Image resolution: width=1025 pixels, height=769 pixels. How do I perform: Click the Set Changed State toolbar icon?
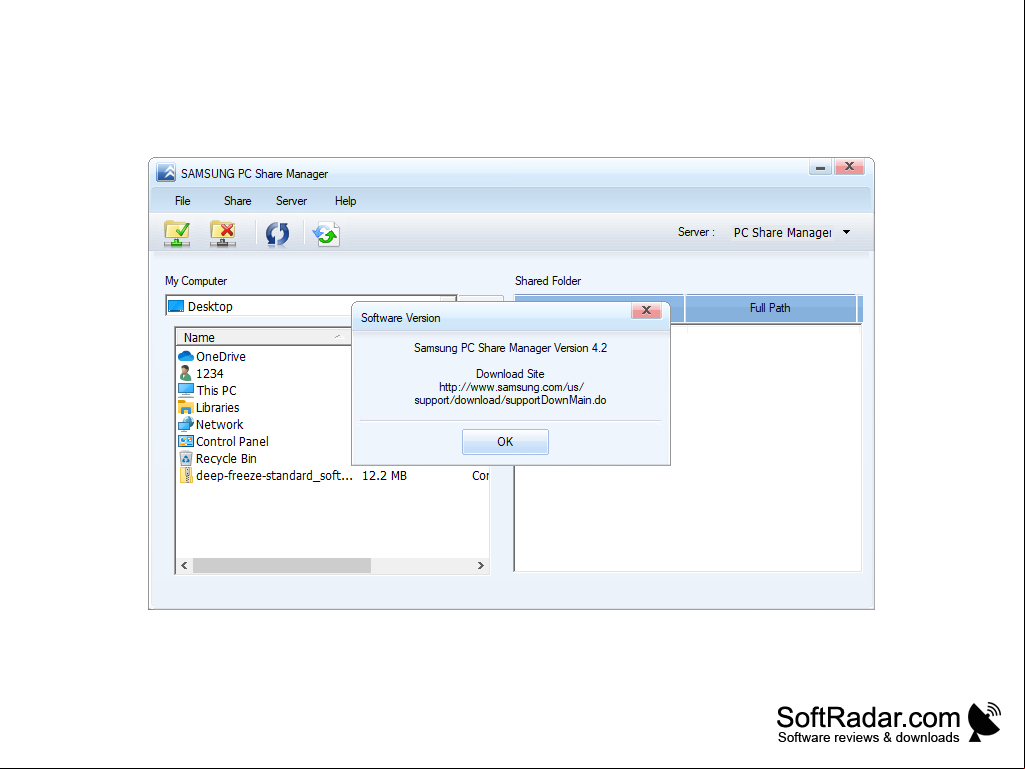tap(326, 233)
